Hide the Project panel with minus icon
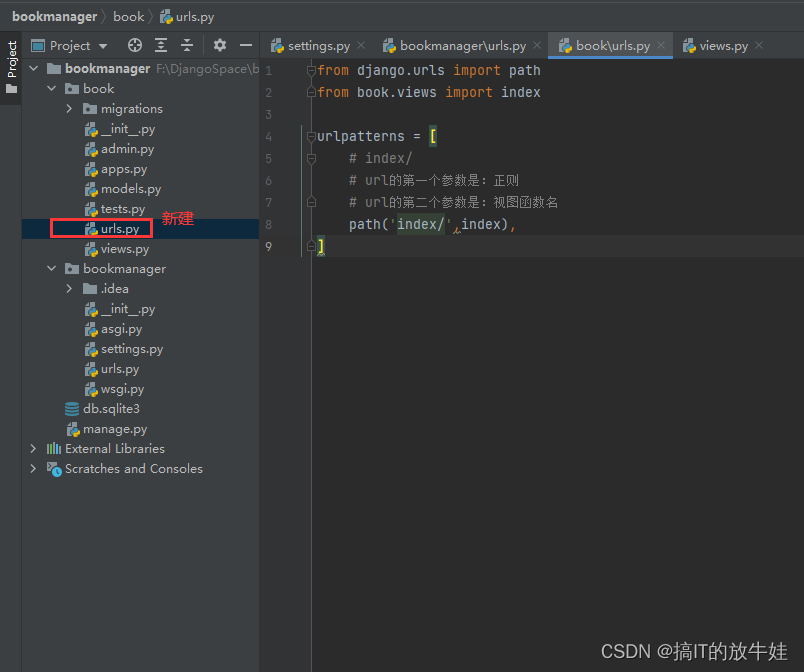 coord(246,46)
